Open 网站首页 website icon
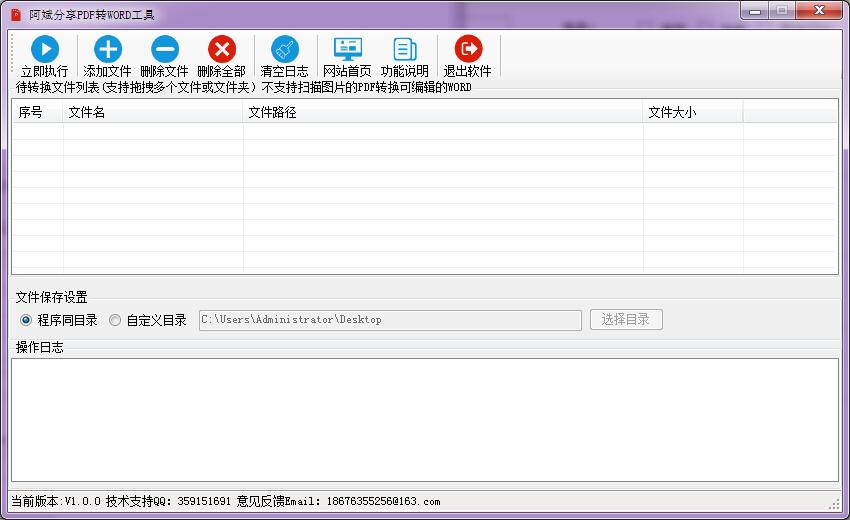This screenshot has height=520, width=850. point(347,49)
